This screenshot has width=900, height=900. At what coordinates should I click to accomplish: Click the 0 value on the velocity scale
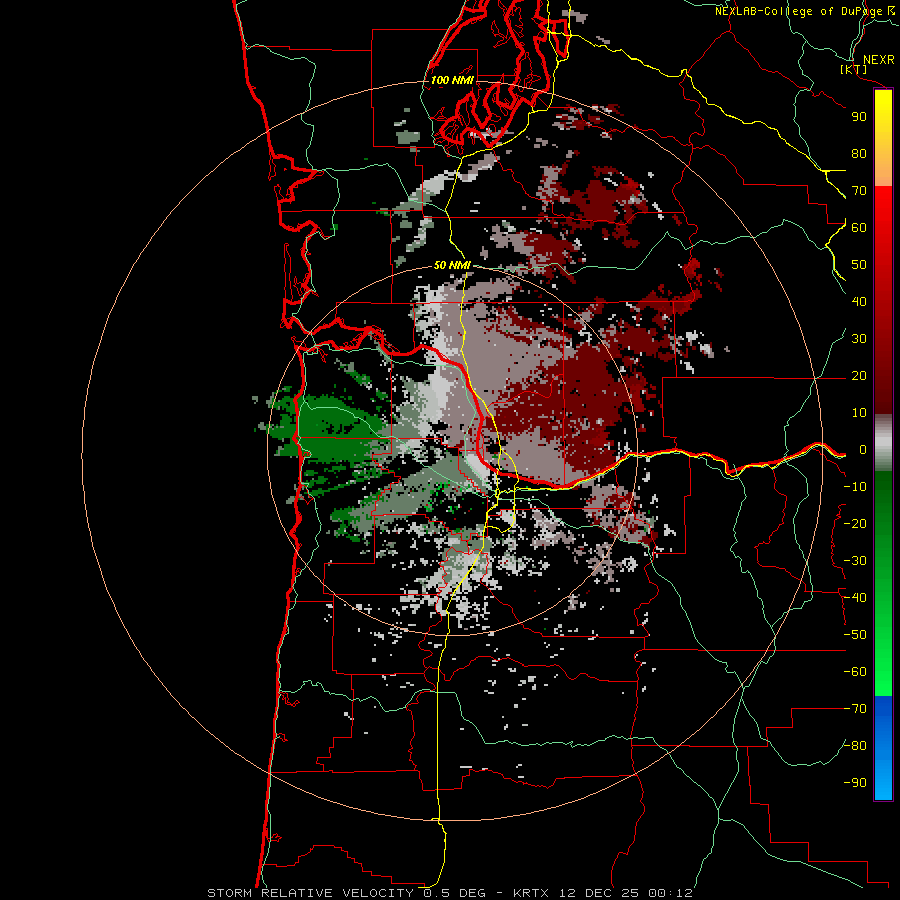click(863, 449)
